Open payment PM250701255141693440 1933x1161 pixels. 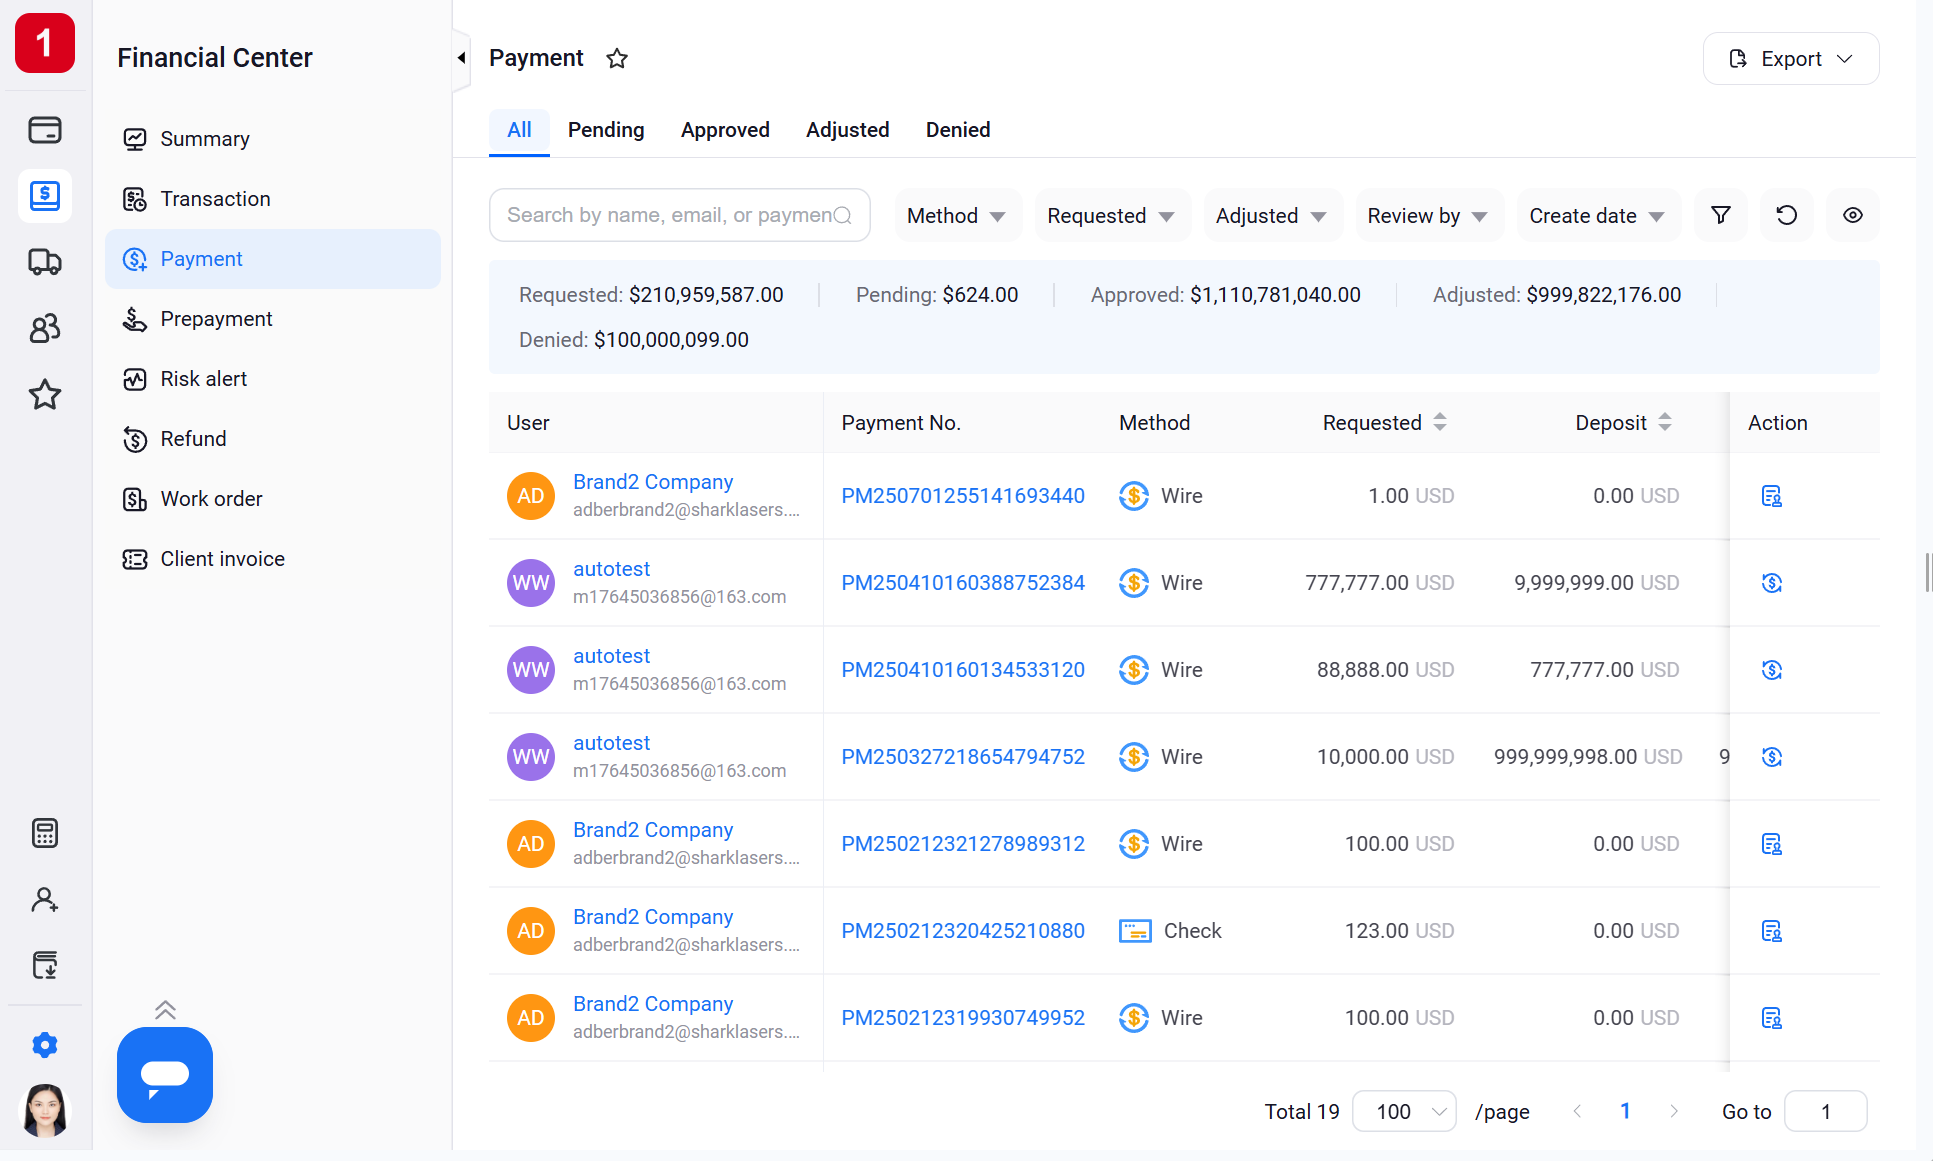pos(963,496)
